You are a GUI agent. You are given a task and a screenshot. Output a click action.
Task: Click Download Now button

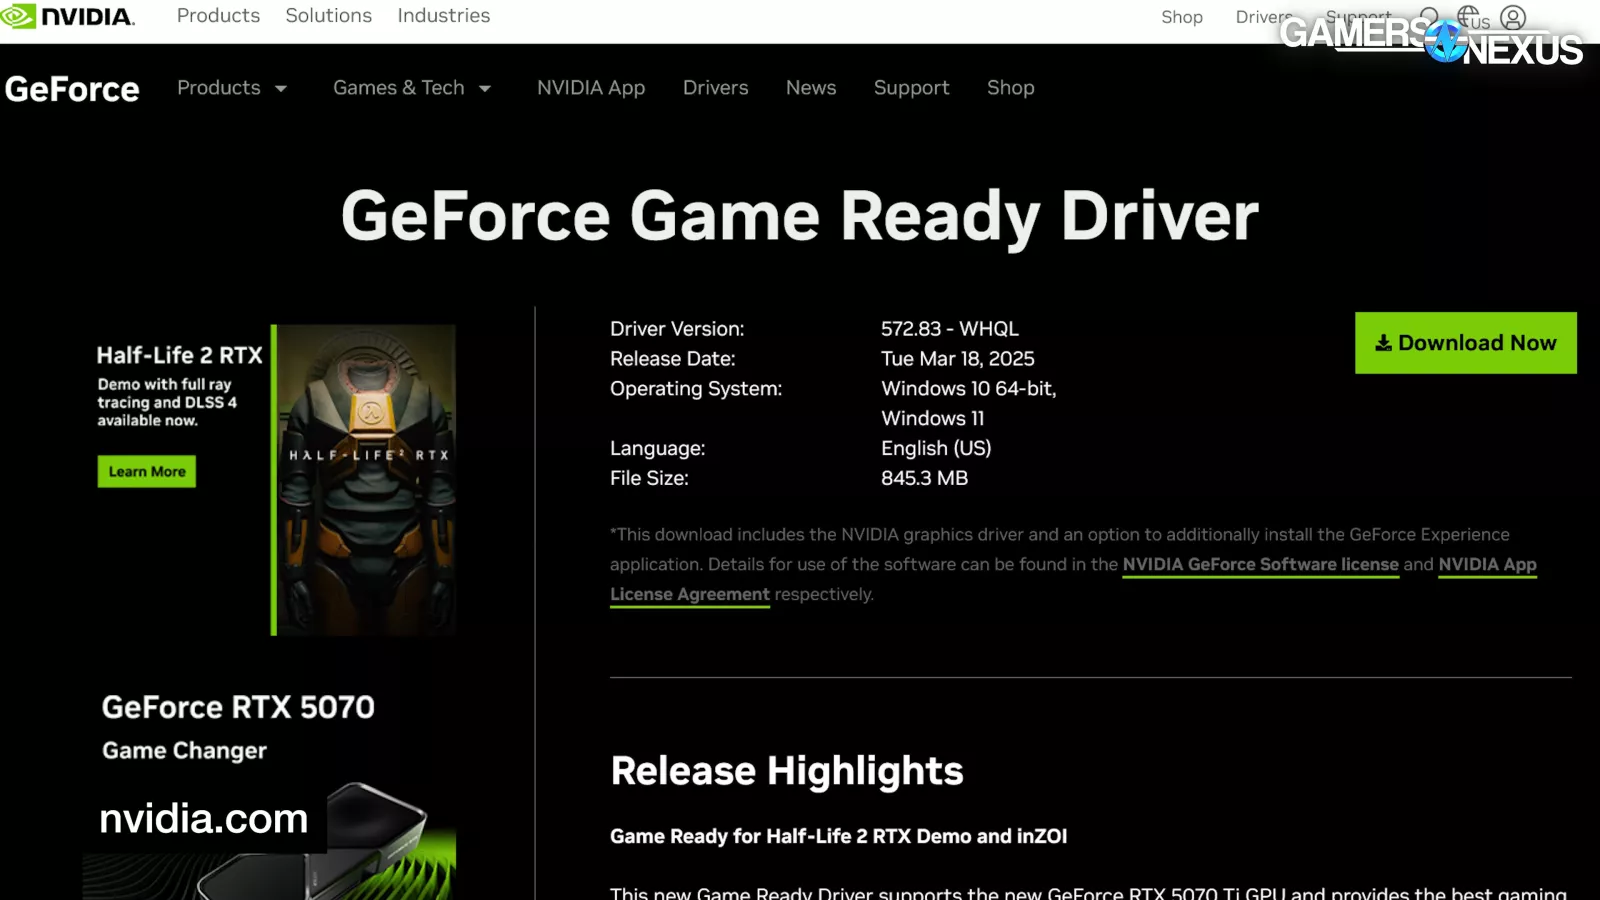coord(1465,343)
